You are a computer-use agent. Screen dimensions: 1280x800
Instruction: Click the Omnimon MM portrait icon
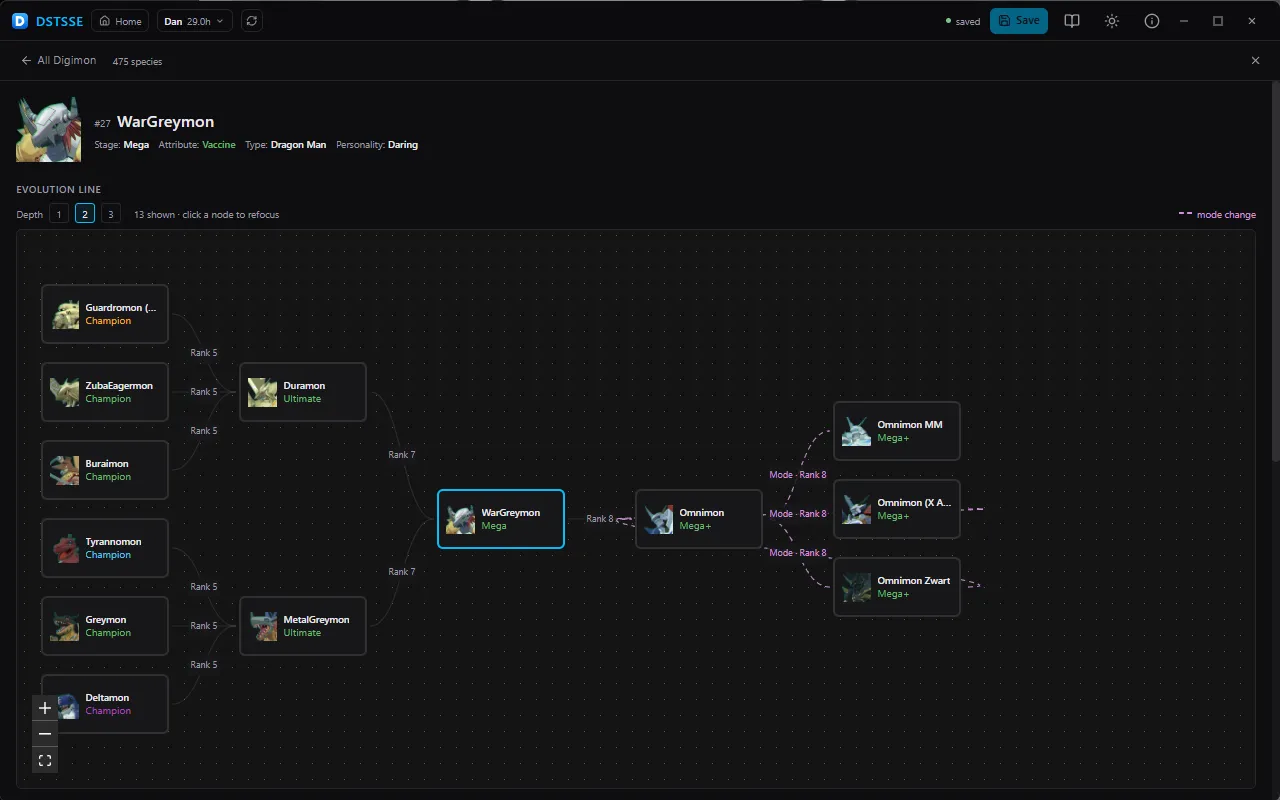pos(857,431)
